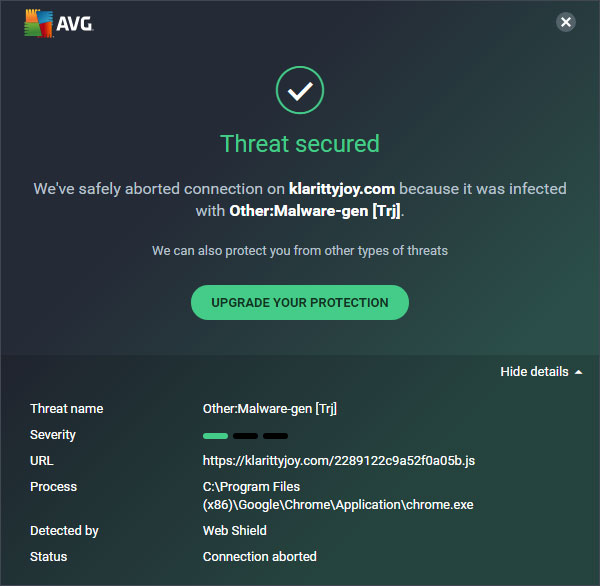Click the klarittyjoy.com JavaScript URL value

[339, 461]
